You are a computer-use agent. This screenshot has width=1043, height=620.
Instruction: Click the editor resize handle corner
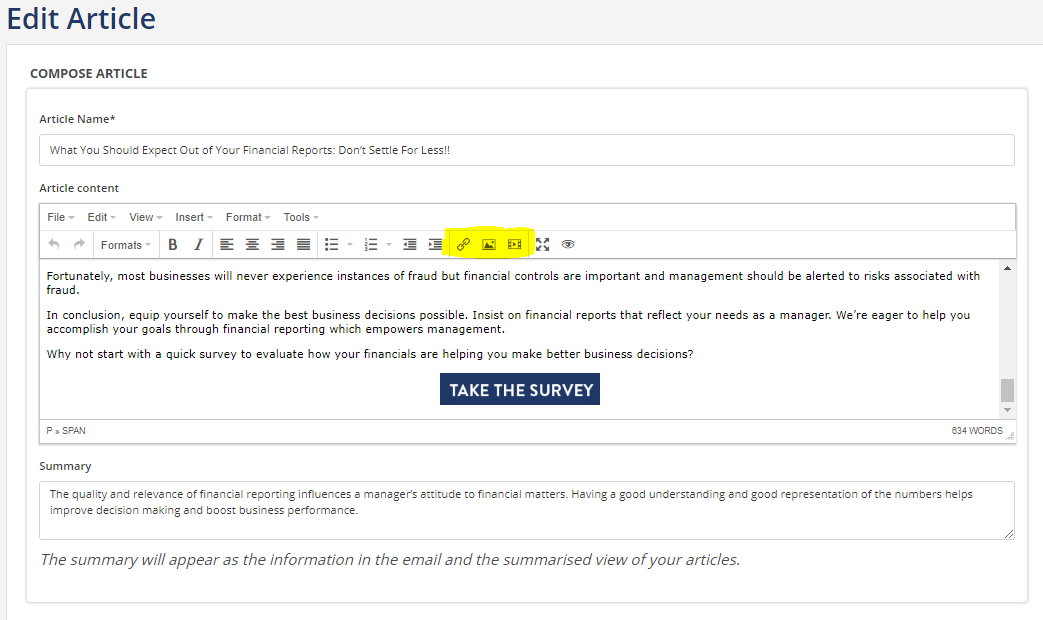1010,436
